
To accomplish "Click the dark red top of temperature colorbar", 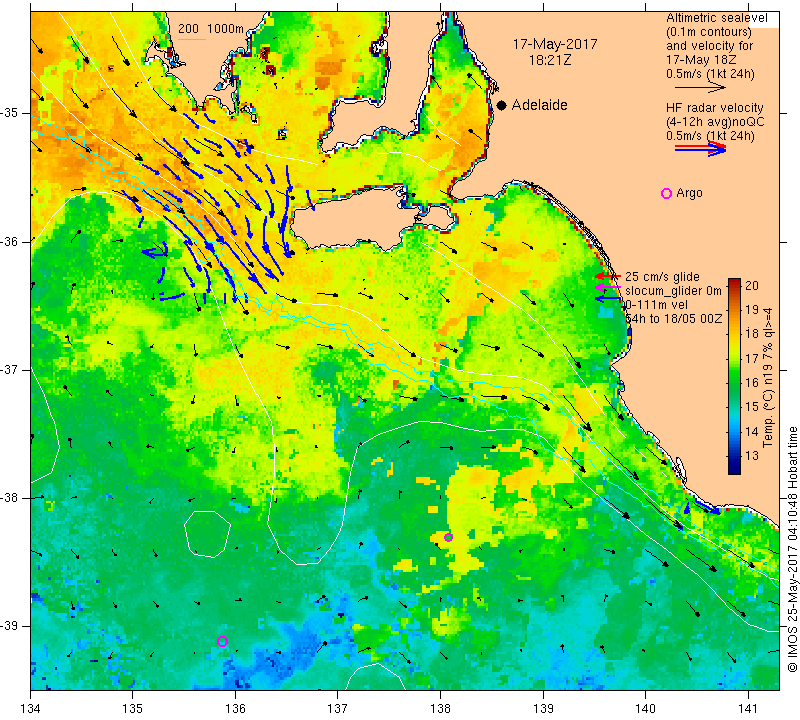I will pos(734,283).
